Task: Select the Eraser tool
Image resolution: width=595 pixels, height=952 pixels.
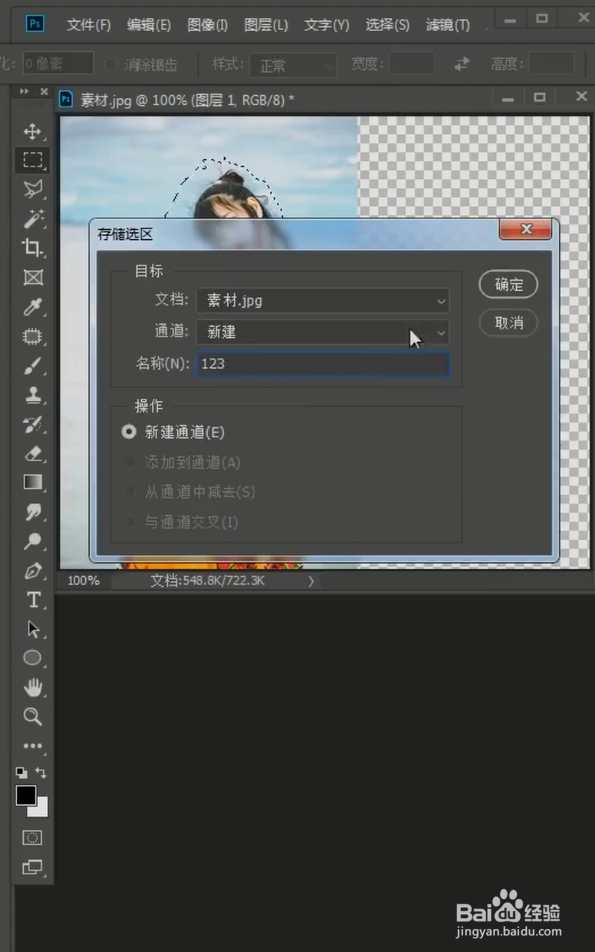Action: [32, 454]
